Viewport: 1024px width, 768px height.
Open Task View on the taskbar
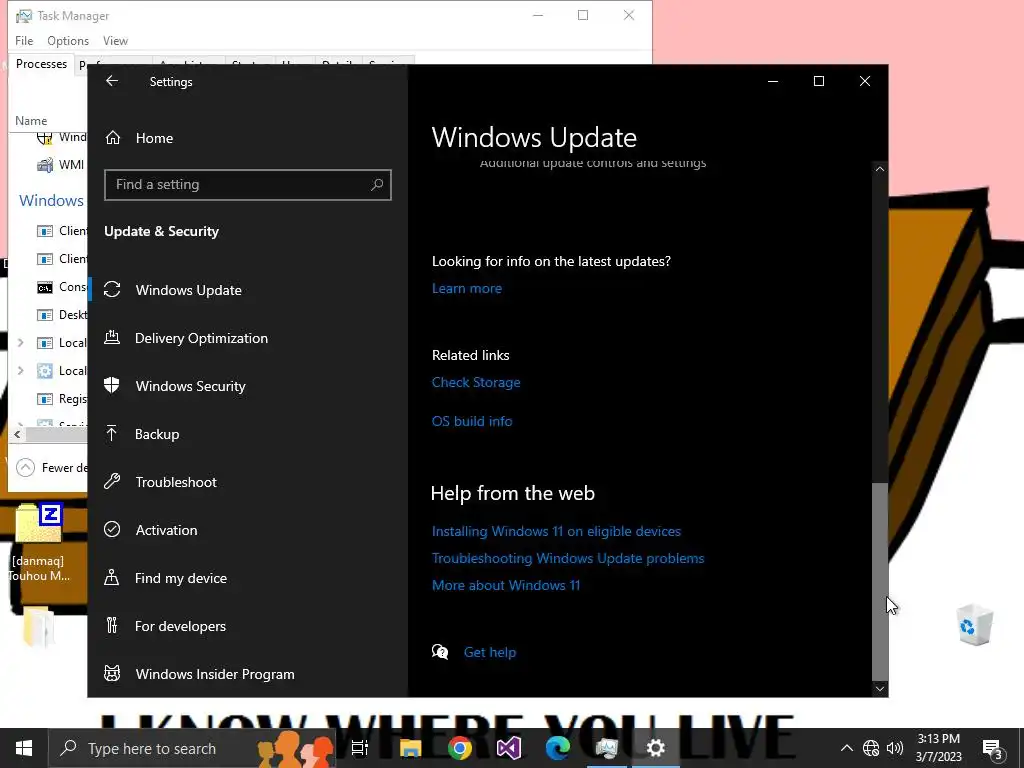tap(359, 748)
